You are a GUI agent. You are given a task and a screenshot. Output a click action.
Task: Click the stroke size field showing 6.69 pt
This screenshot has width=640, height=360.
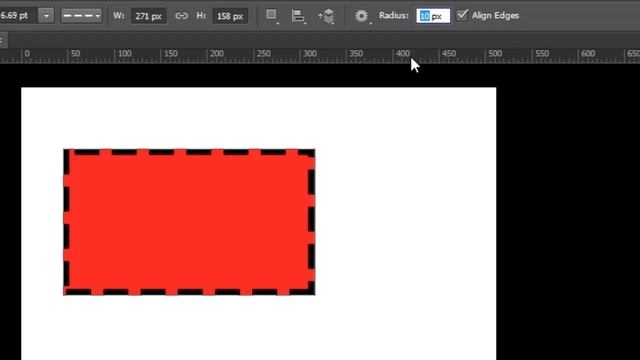(x=18, y=16)
